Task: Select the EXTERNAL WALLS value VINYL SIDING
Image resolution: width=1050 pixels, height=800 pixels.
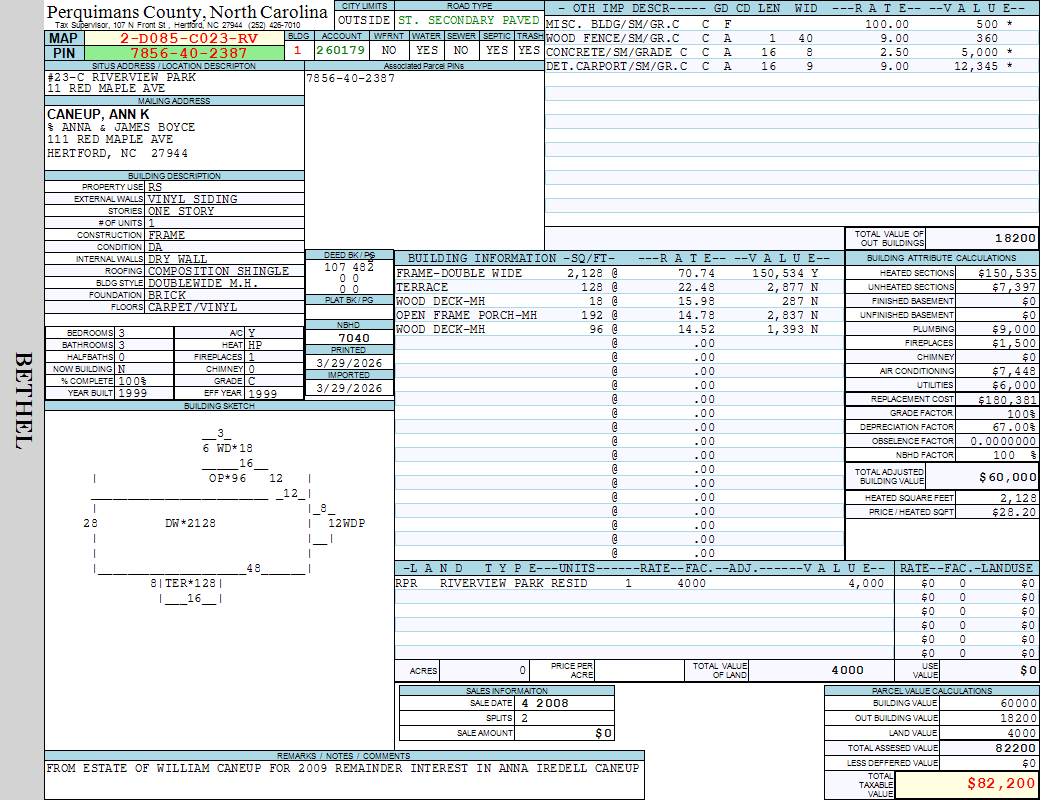Action: click(x=193, y=199)
